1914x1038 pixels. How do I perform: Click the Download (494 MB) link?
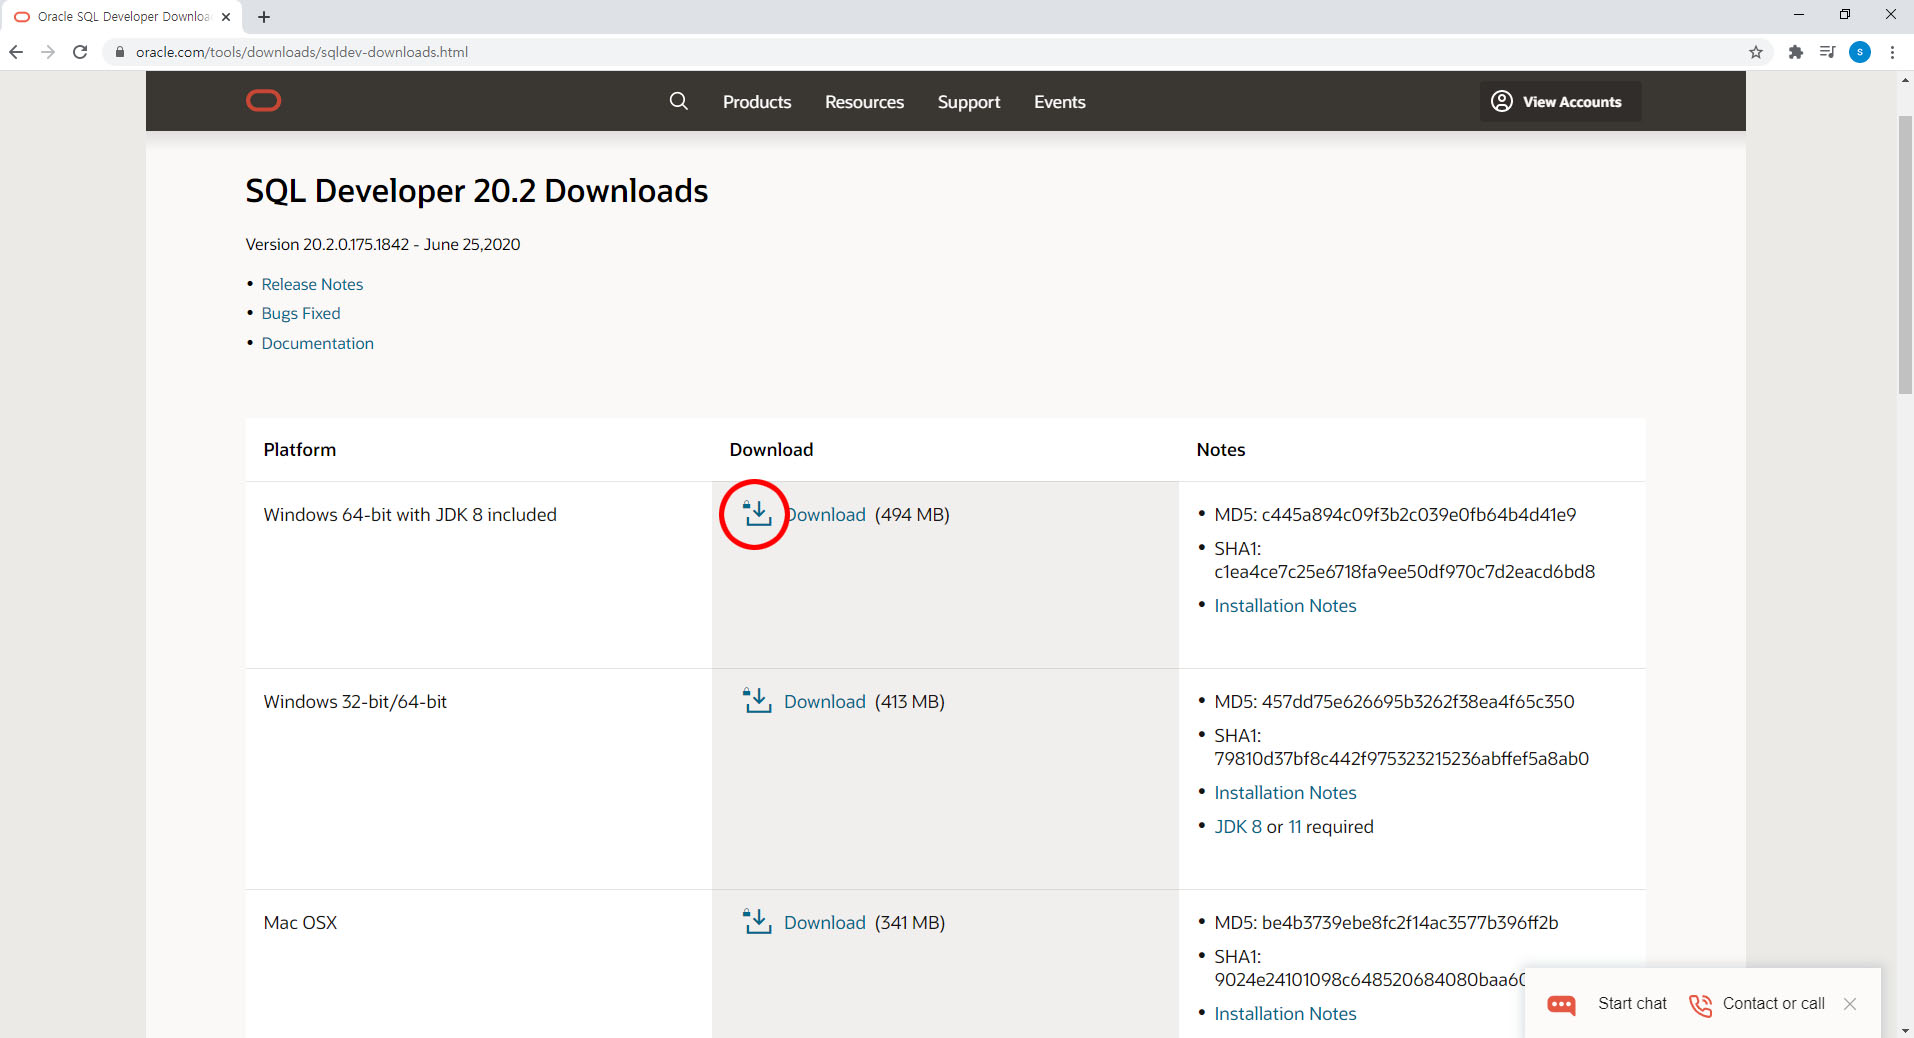(826, 514)
